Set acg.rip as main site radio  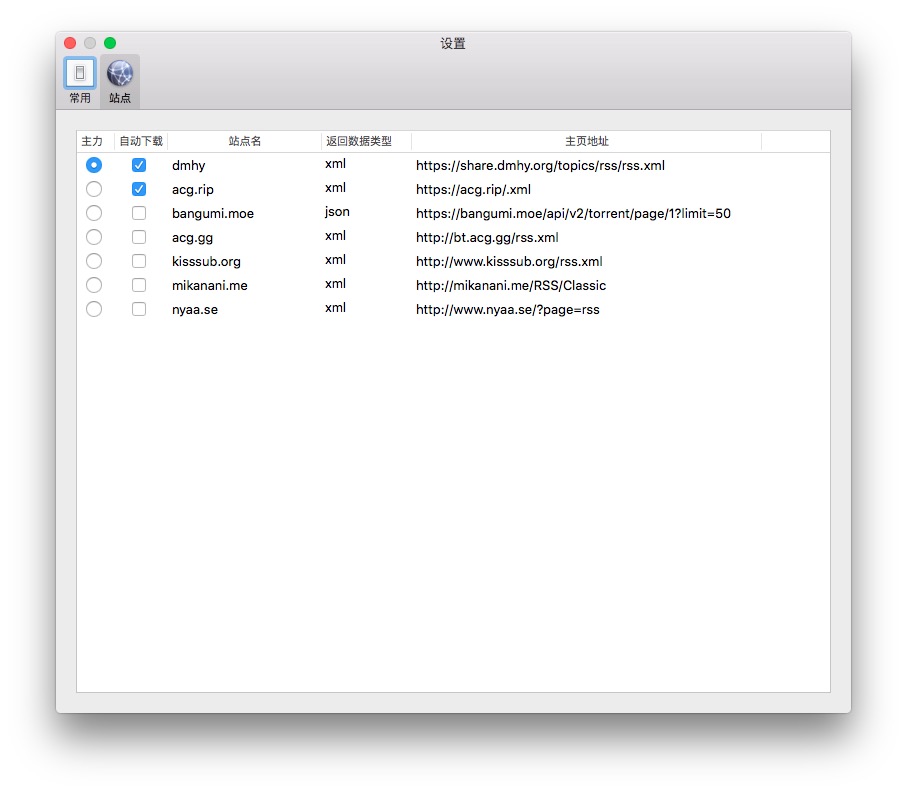tap(94, 189)
